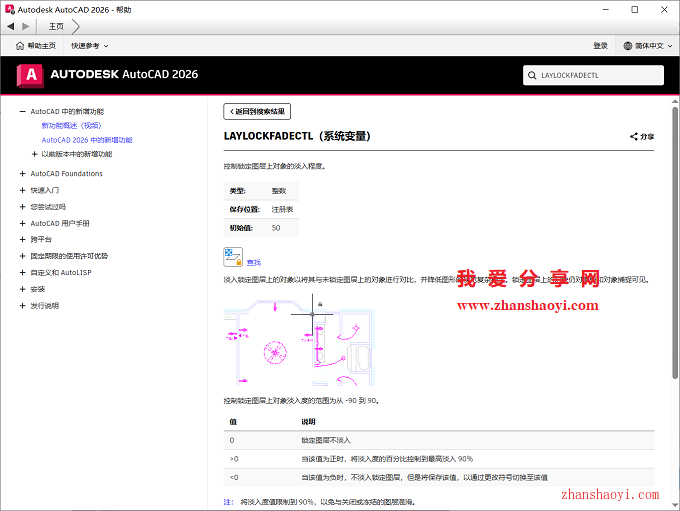Click the 注册表 saved-location value
The height and width of the screenshot is (511, 680).
click(x=282, y=210)
